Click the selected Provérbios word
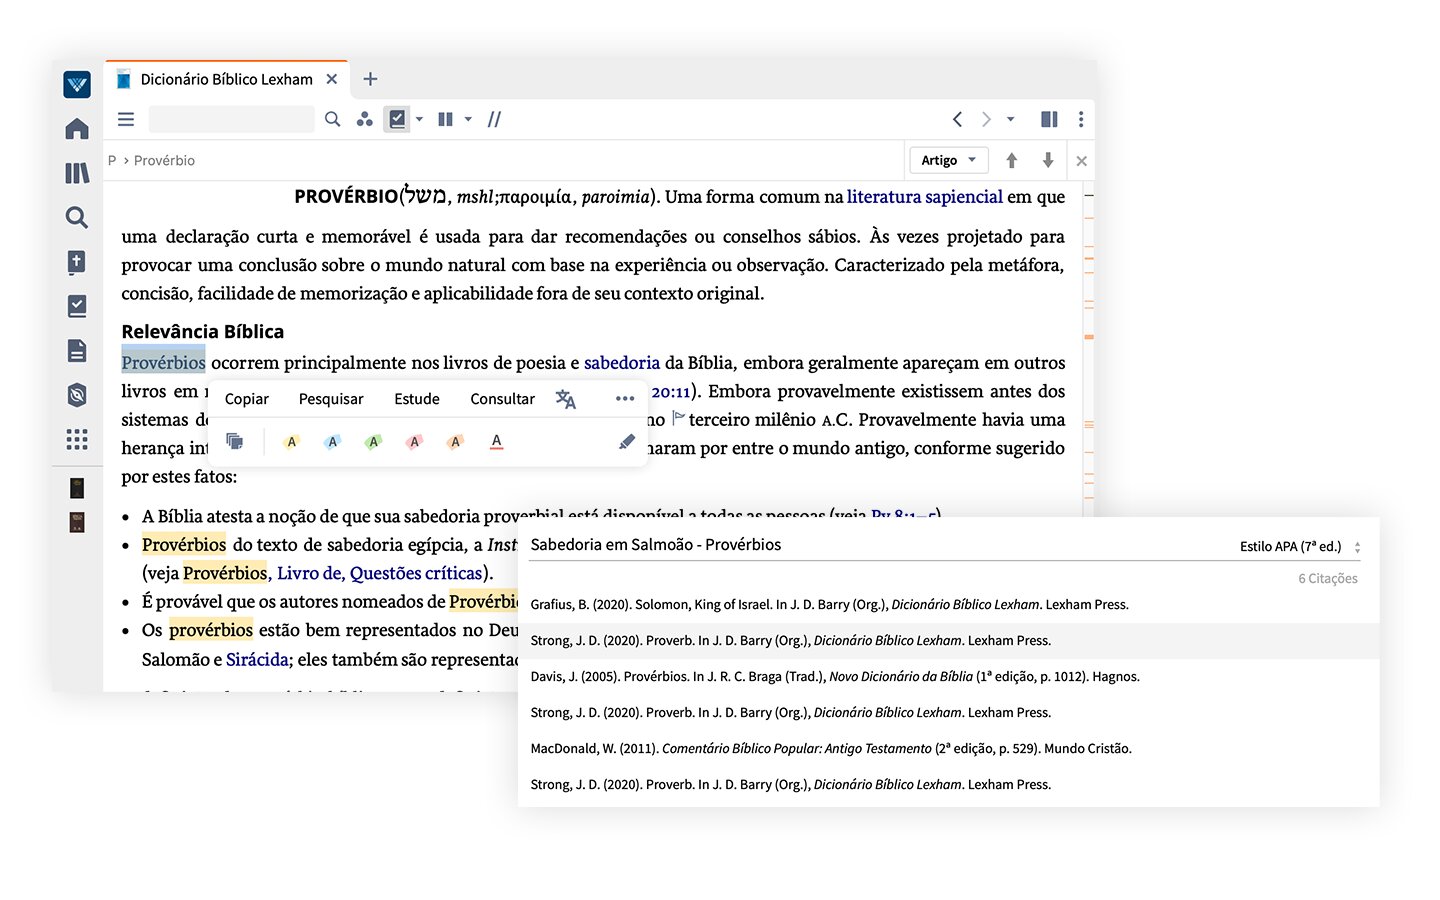The height and width of the screenshot is (900, 1440). tap(163, 363)
